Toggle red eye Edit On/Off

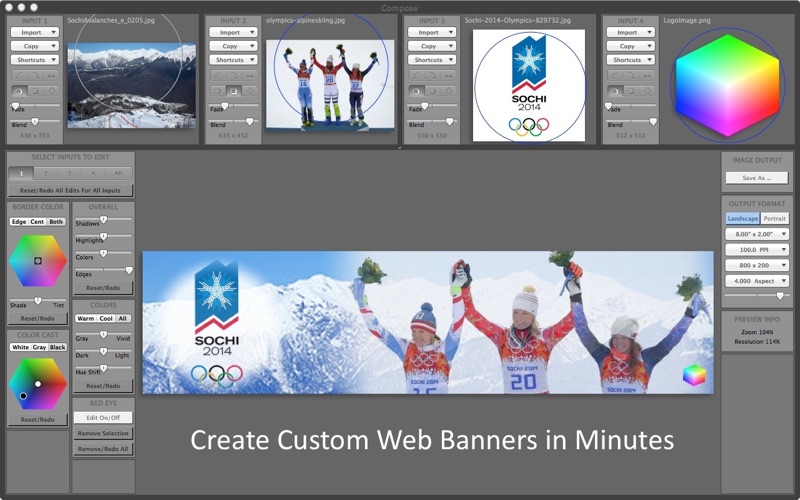(103, 418)
